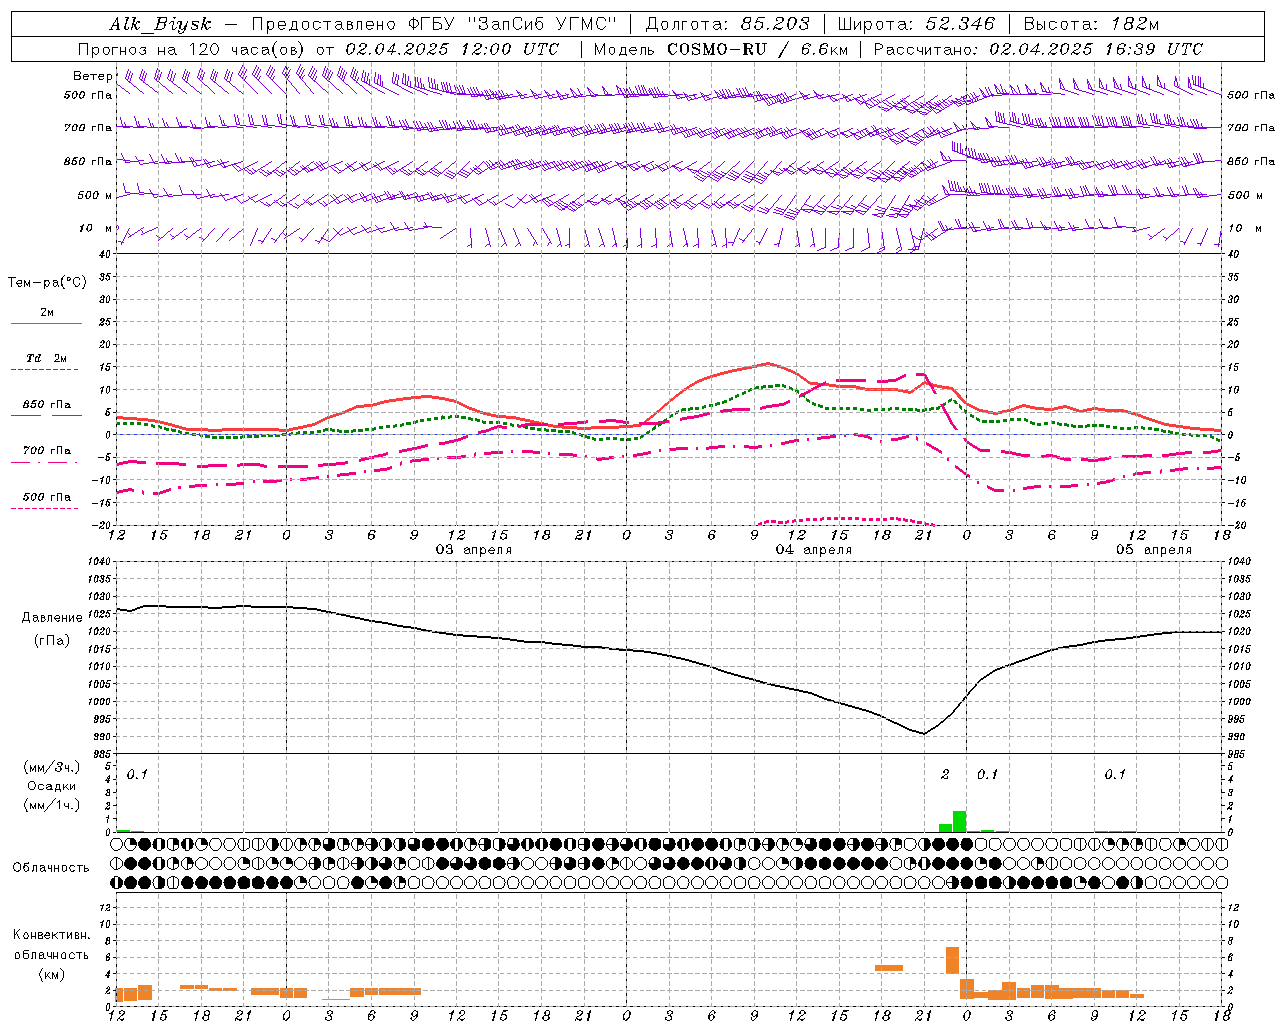This screenshot has width=1280, height=1024.
Task: Click the Широта: 52.346 field
Action: (x=917, y=25)
